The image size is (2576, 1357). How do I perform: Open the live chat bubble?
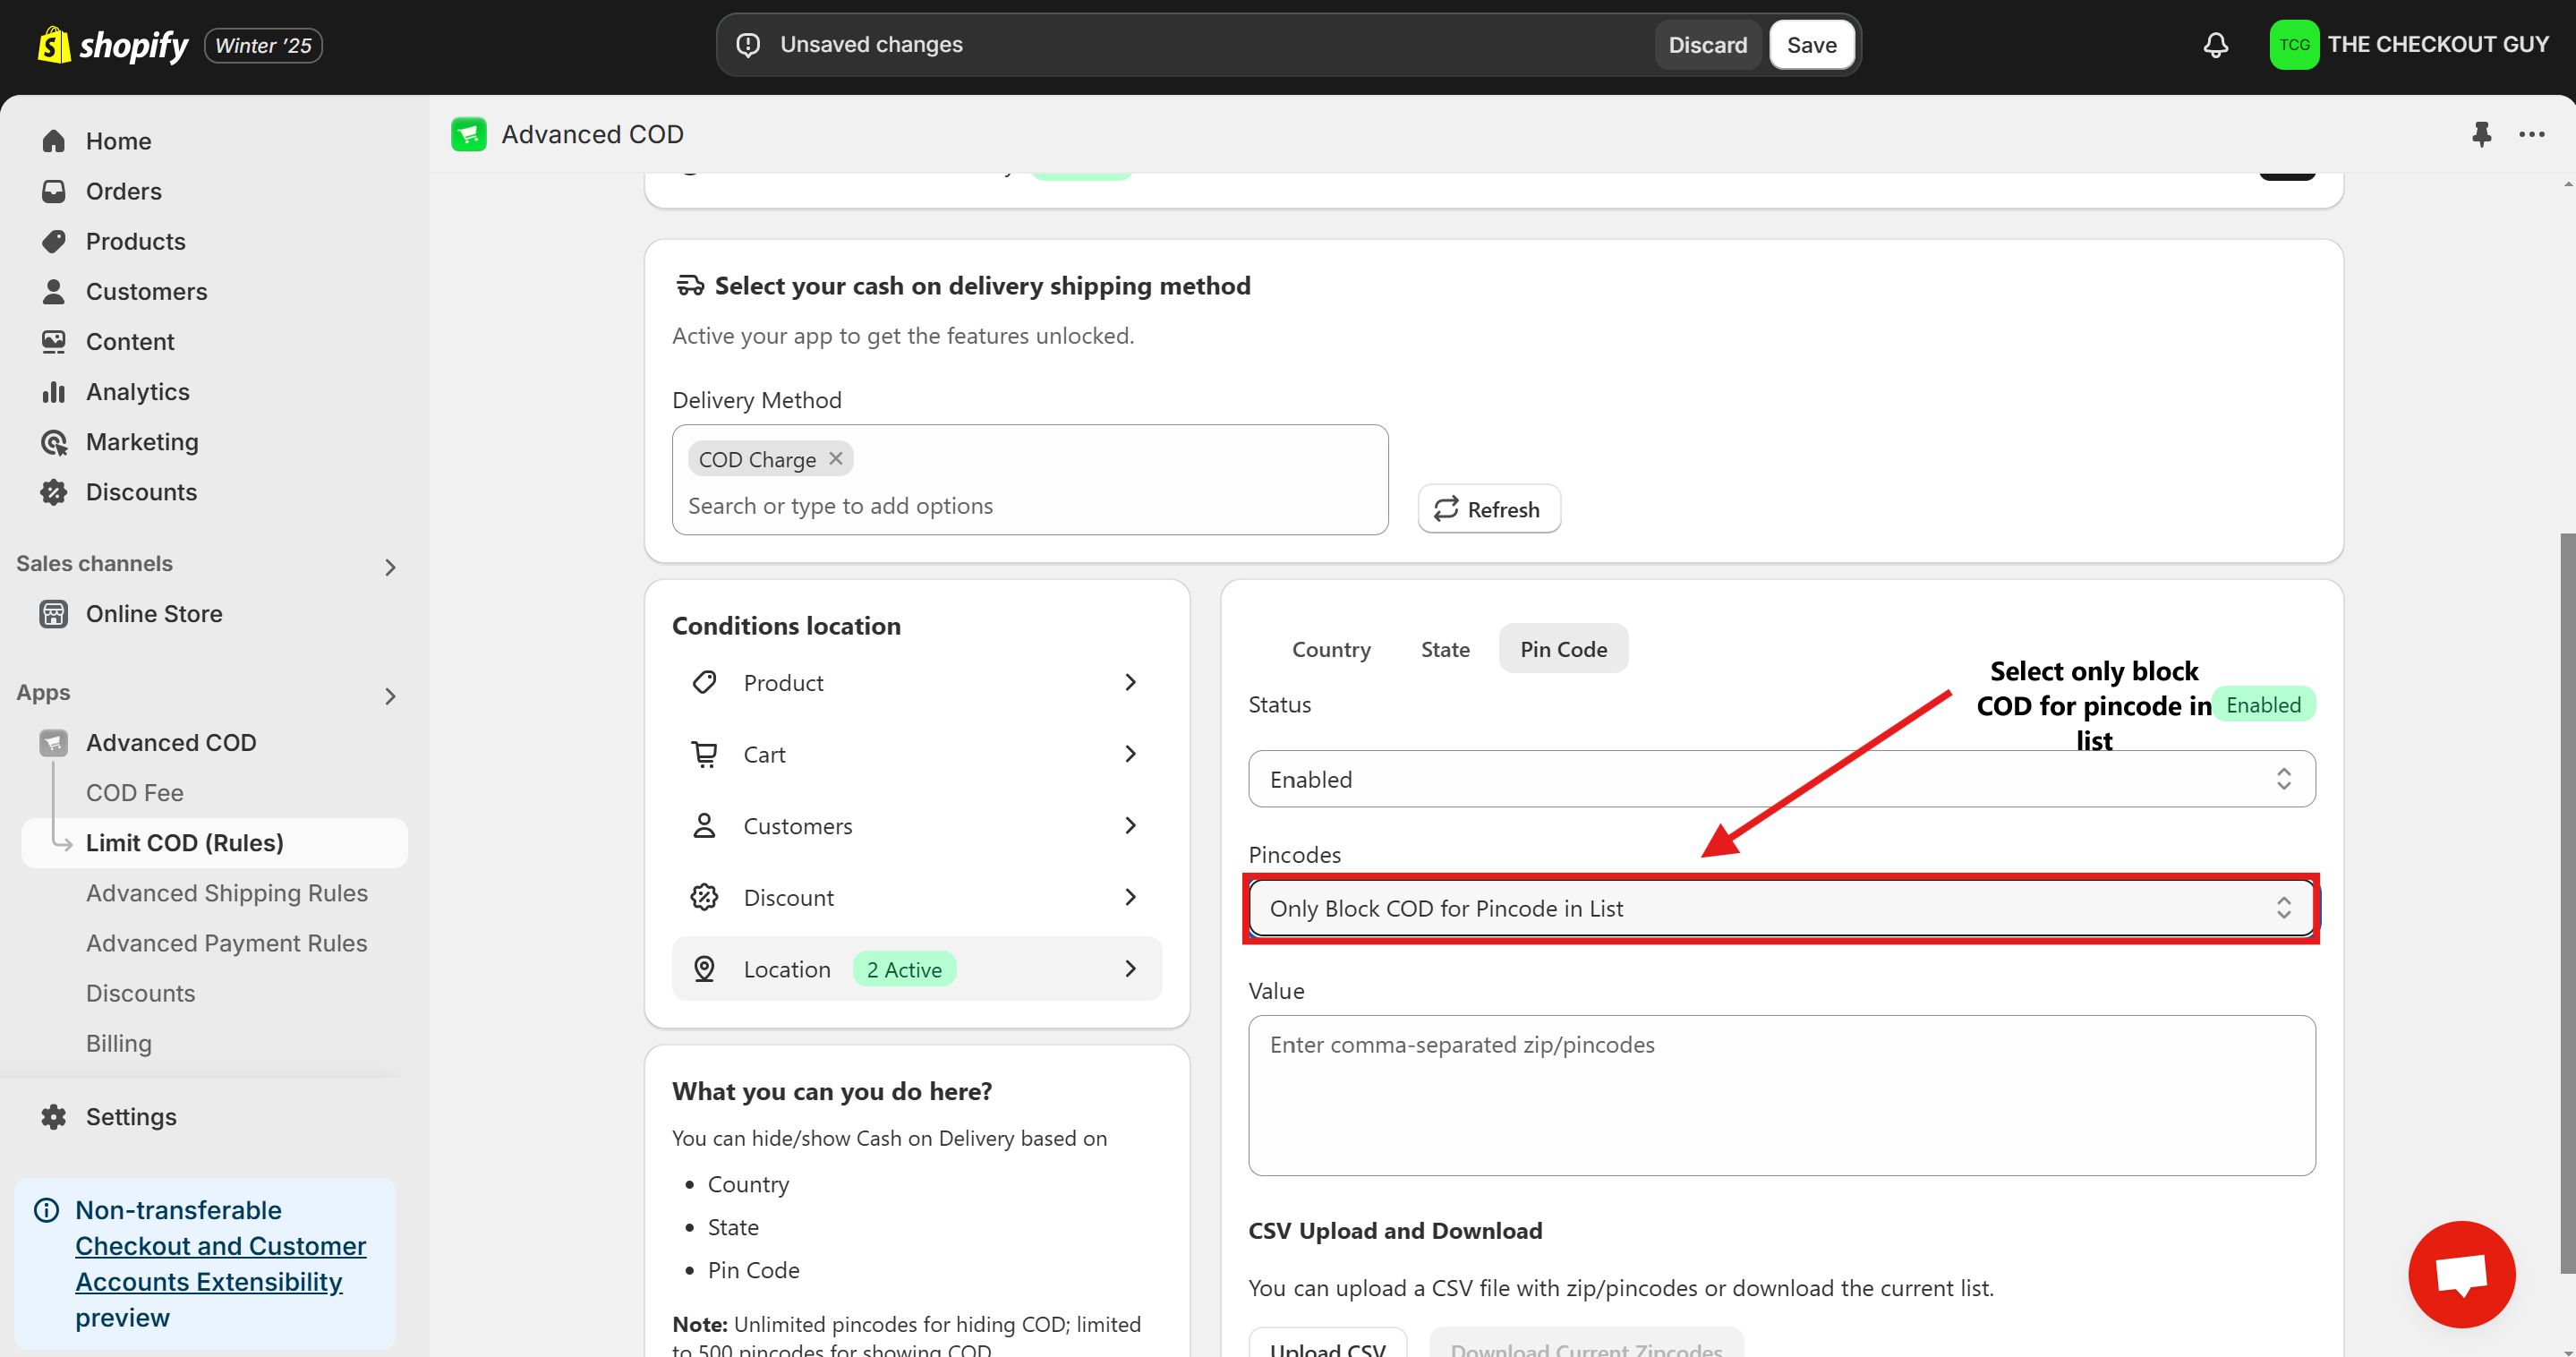2461,1274
